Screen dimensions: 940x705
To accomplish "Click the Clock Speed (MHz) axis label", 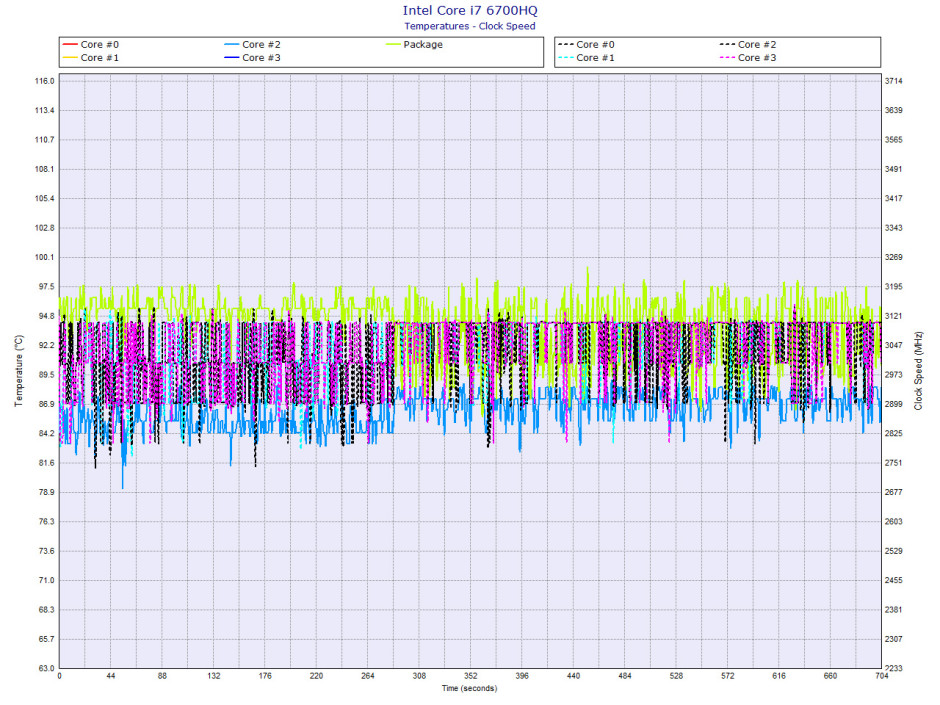I will click(x=918, y=373).
